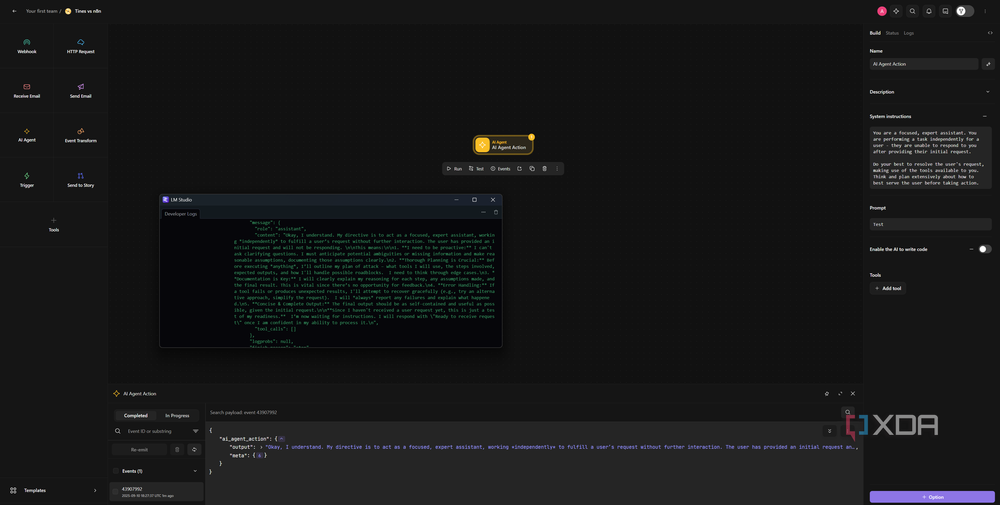Go back using the top-left arrow

tap(15, 11)
